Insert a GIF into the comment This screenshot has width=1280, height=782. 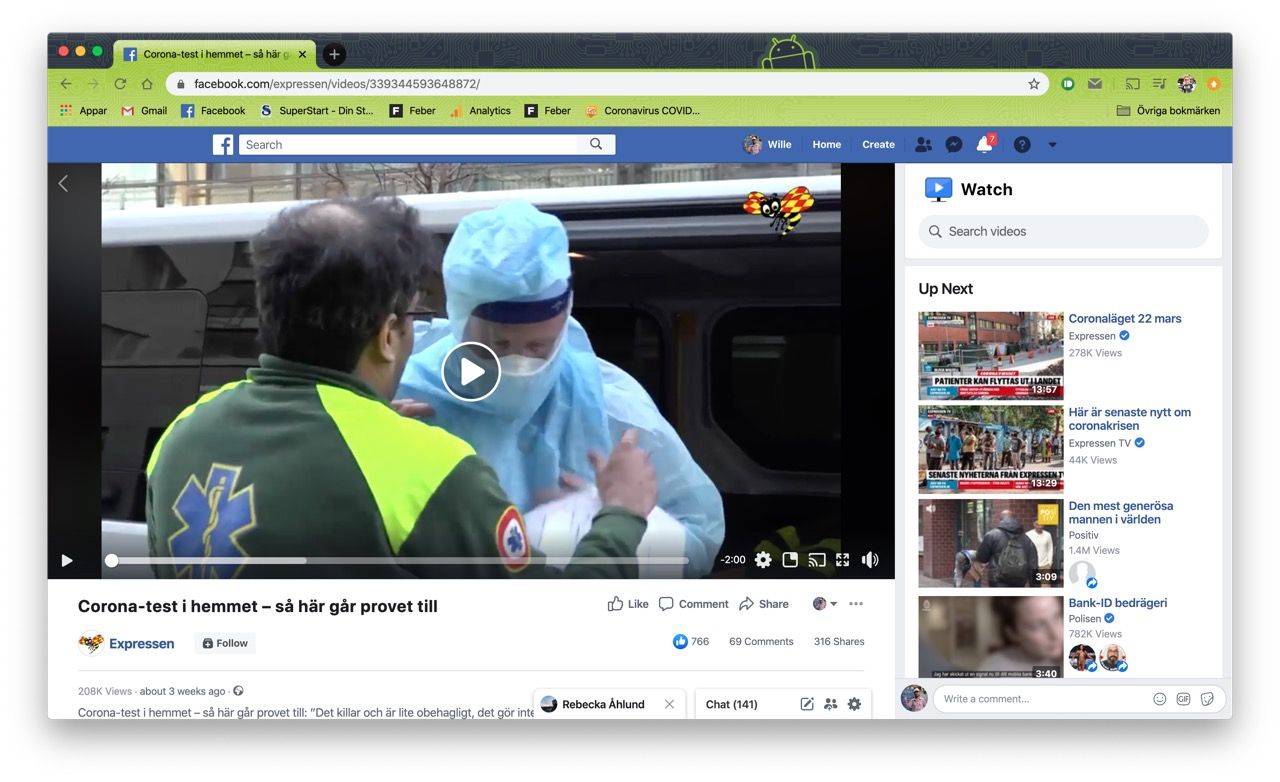[x=1184, y=698]
